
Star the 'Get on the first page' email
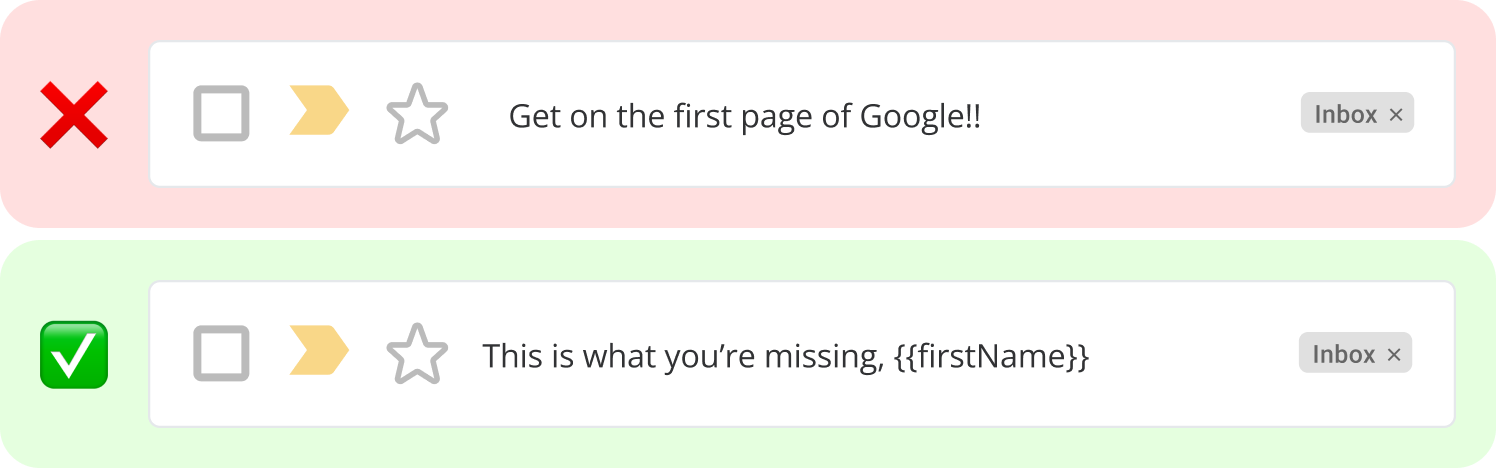click(x=417, y=115)
